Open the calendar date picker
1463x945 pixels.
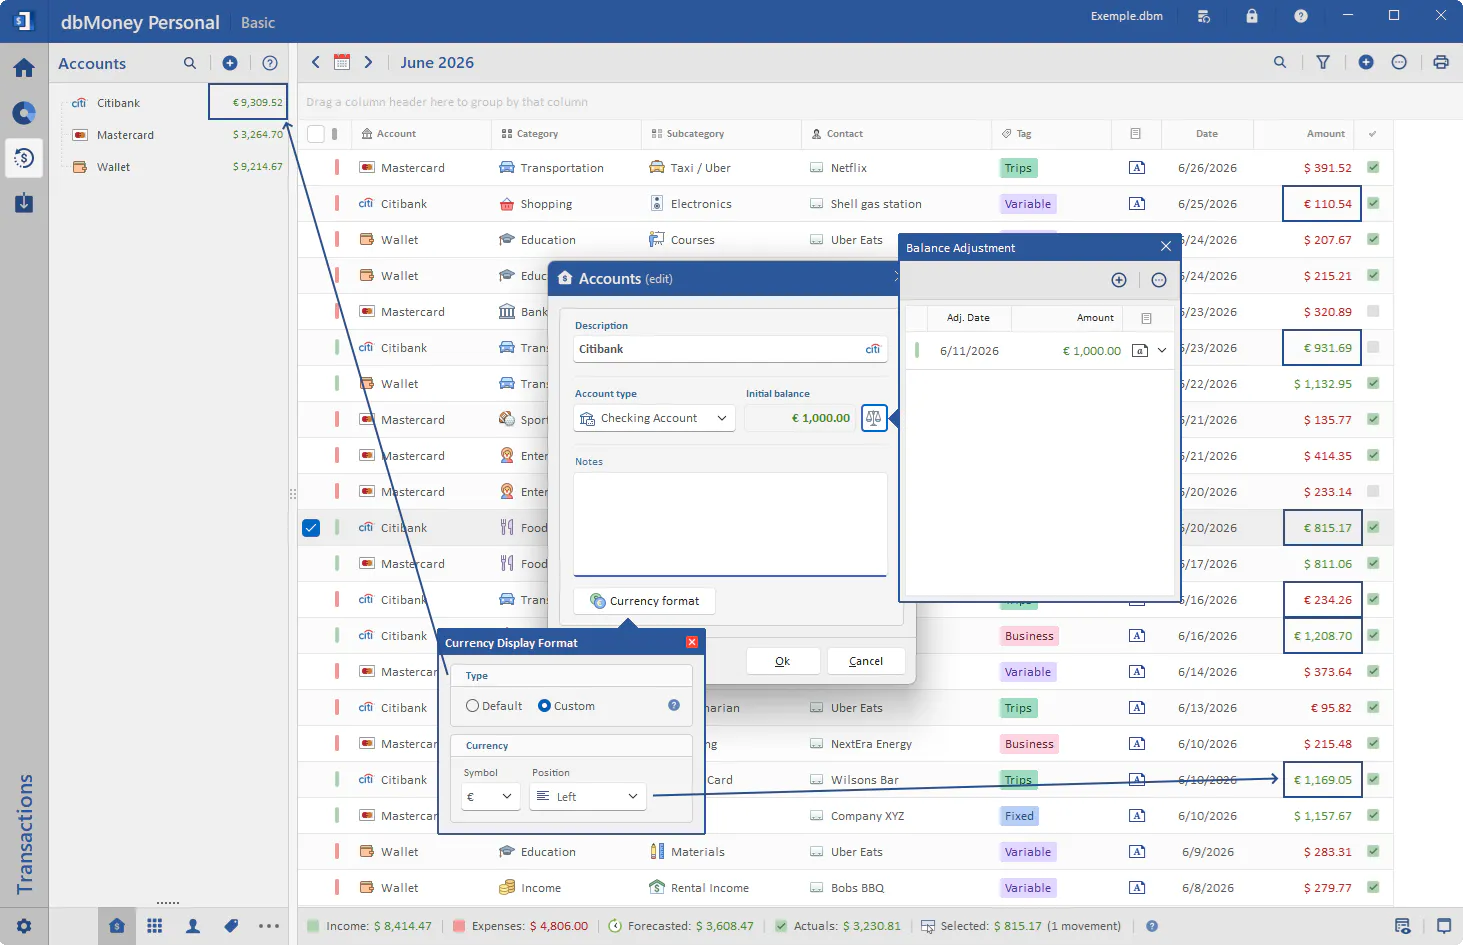[x=342, y=62]
